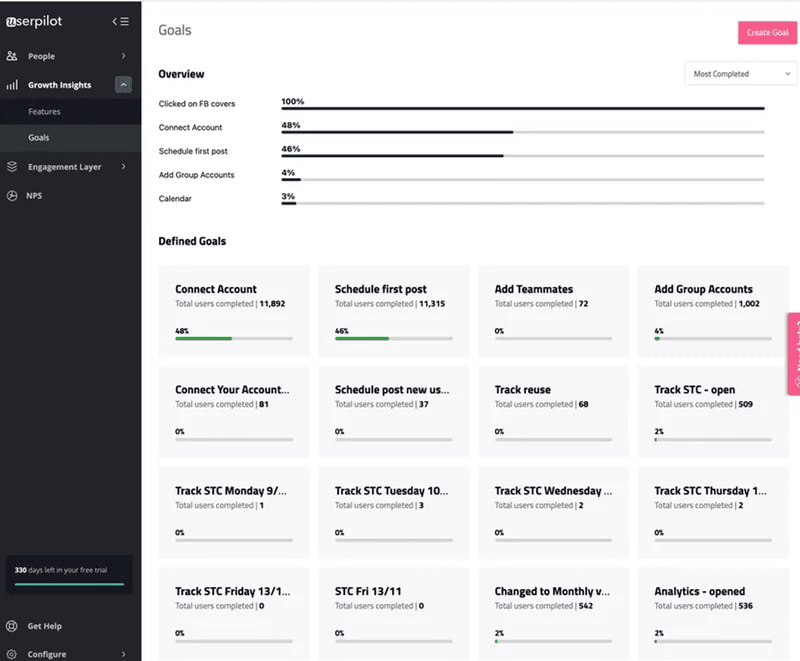Image resolution: width=800 pixels, height=661 pixels.
Task: Collapse the Growth Insights section
Action: 124,84
